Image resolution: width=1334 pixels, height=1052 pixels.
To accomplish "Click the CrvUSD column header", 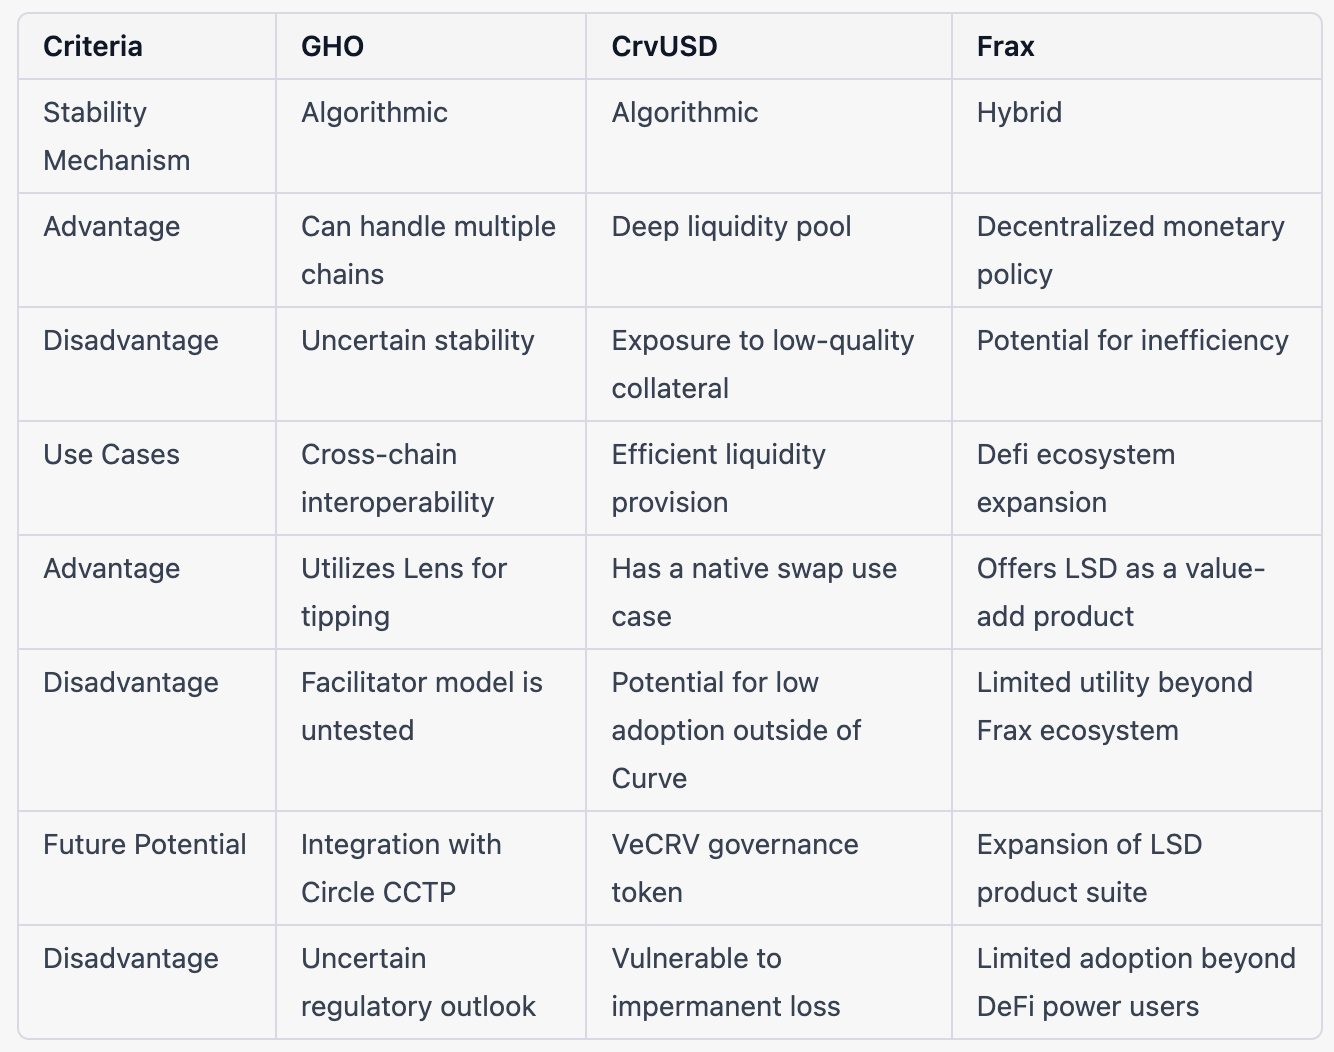I will [665, 47].
